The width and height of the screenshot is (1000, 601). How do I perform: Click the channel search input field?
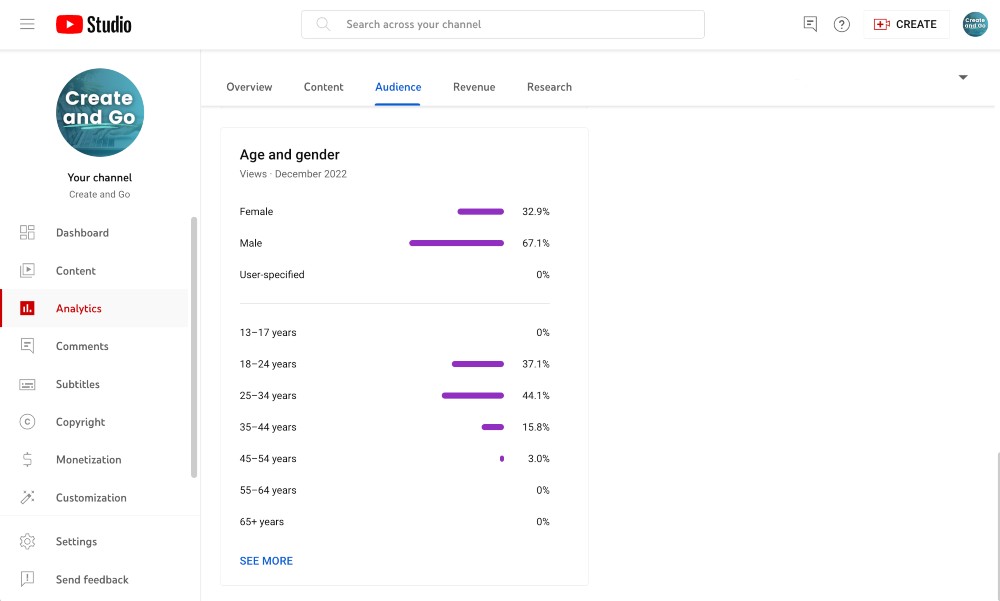503,23
